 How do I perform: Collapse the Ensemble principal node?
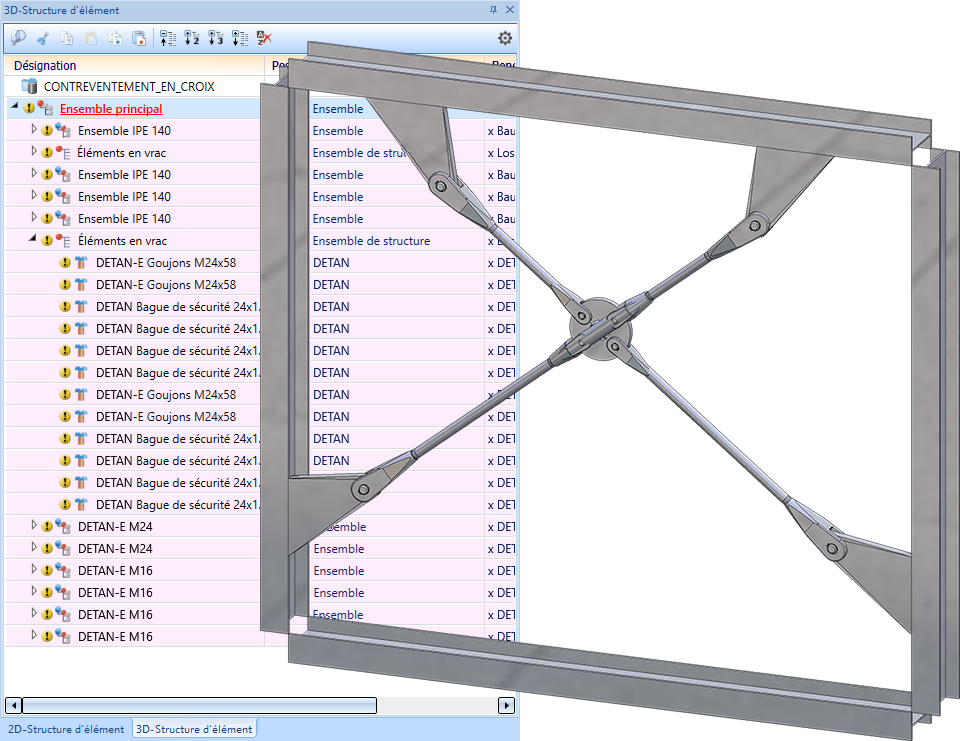pos(15,108)
